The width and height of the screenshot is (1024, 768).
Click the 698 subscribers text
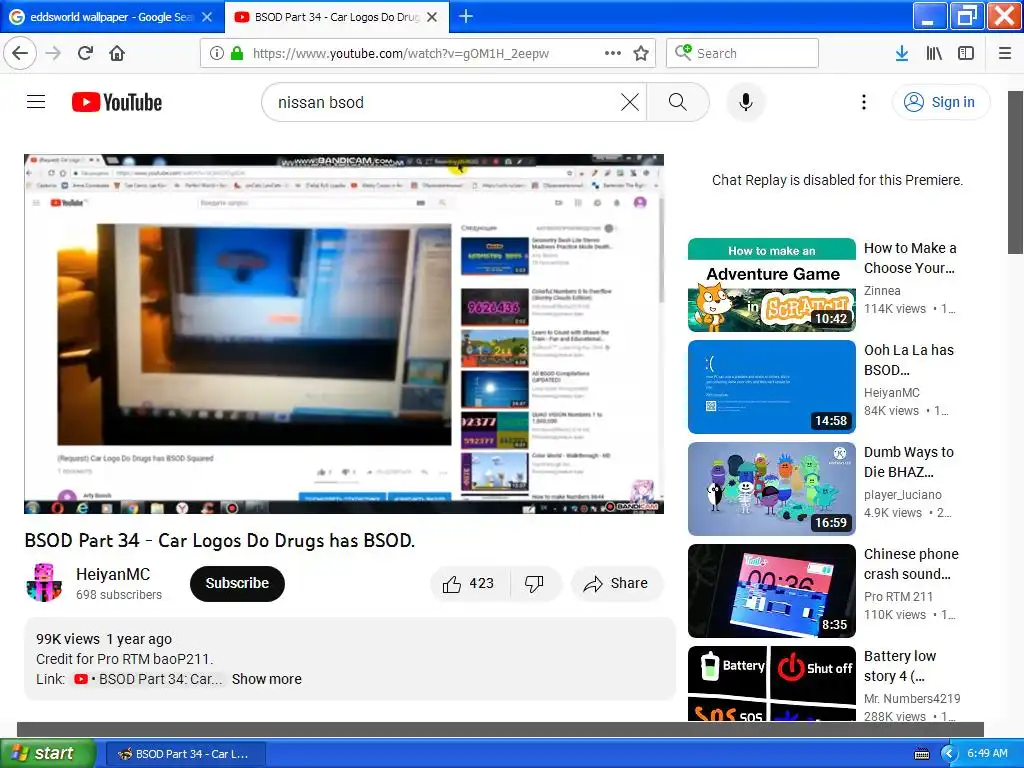pos(119,595)
